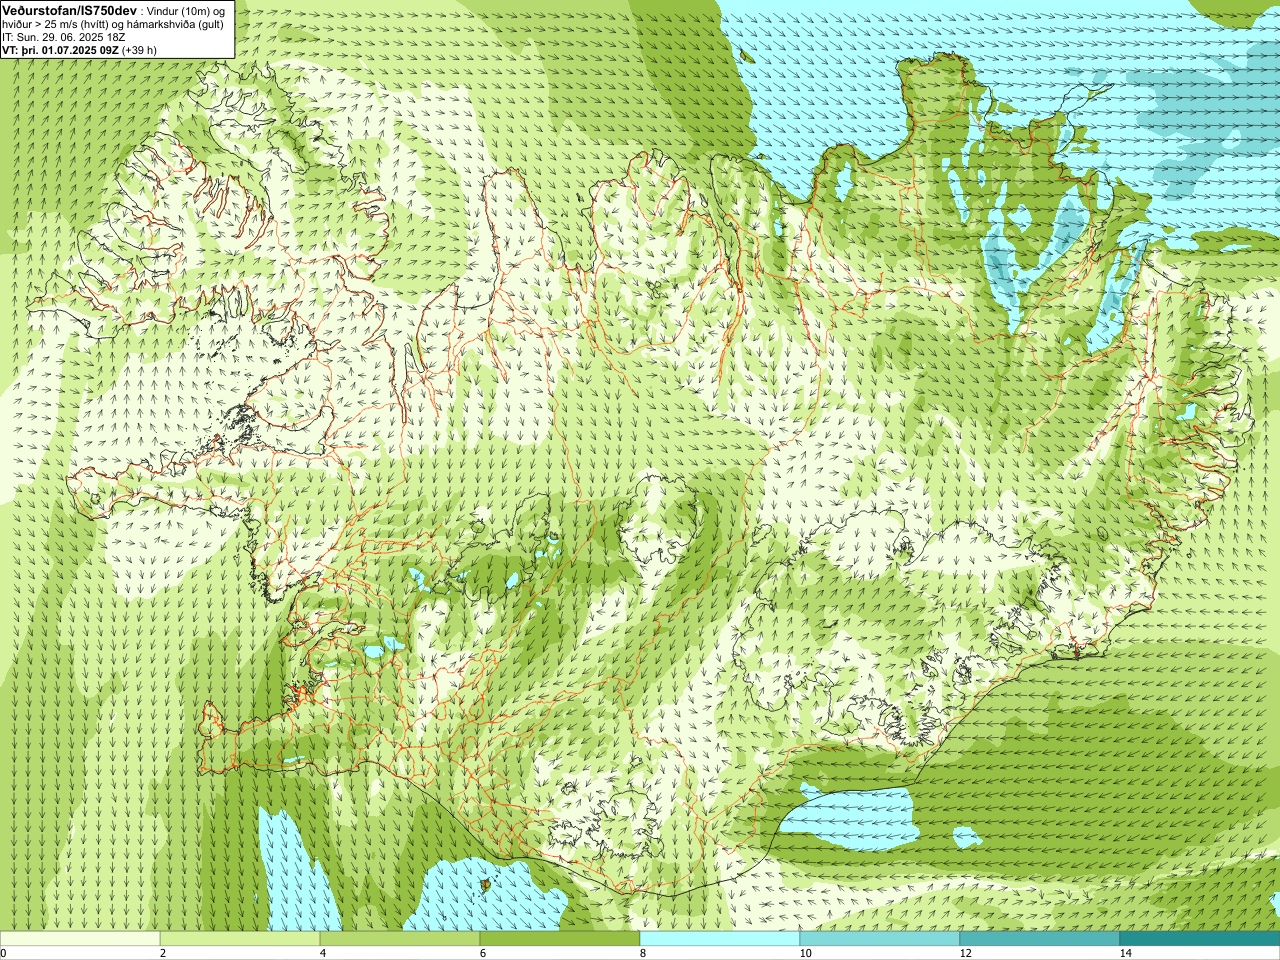Click the scale label '8'
Screen dimensions: 1280x960
tap(643, 953)
